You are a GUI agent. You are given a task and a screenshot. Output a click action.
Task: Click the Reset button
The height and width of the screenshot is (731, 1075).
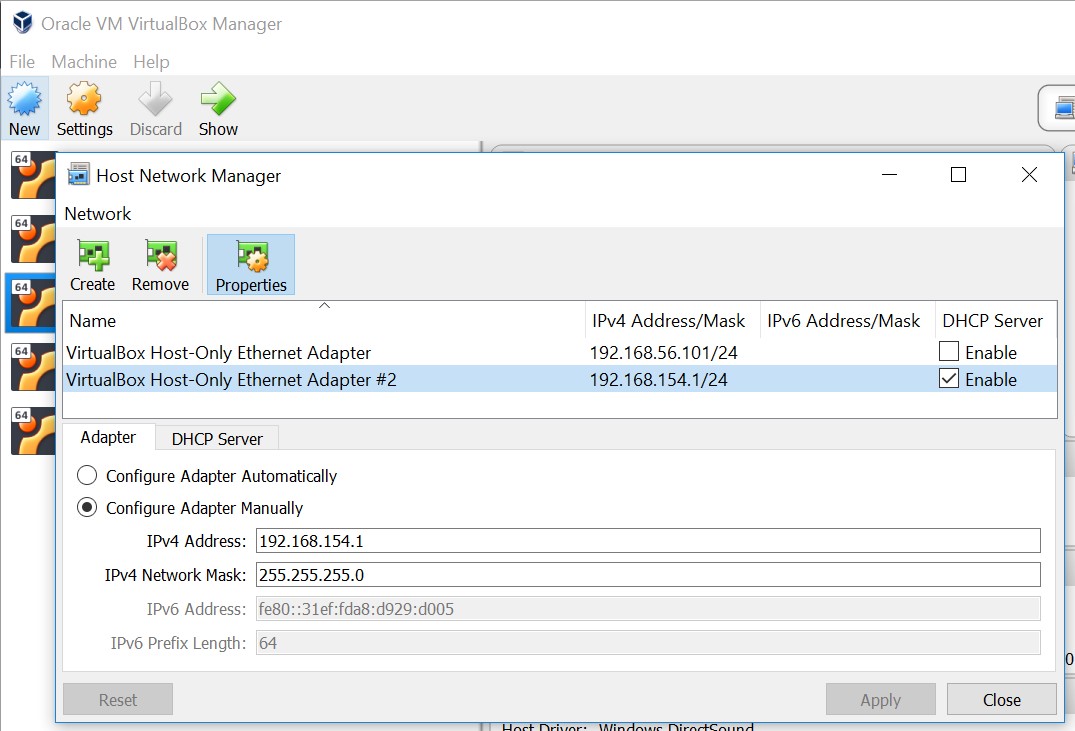click(x=118, y=699)
